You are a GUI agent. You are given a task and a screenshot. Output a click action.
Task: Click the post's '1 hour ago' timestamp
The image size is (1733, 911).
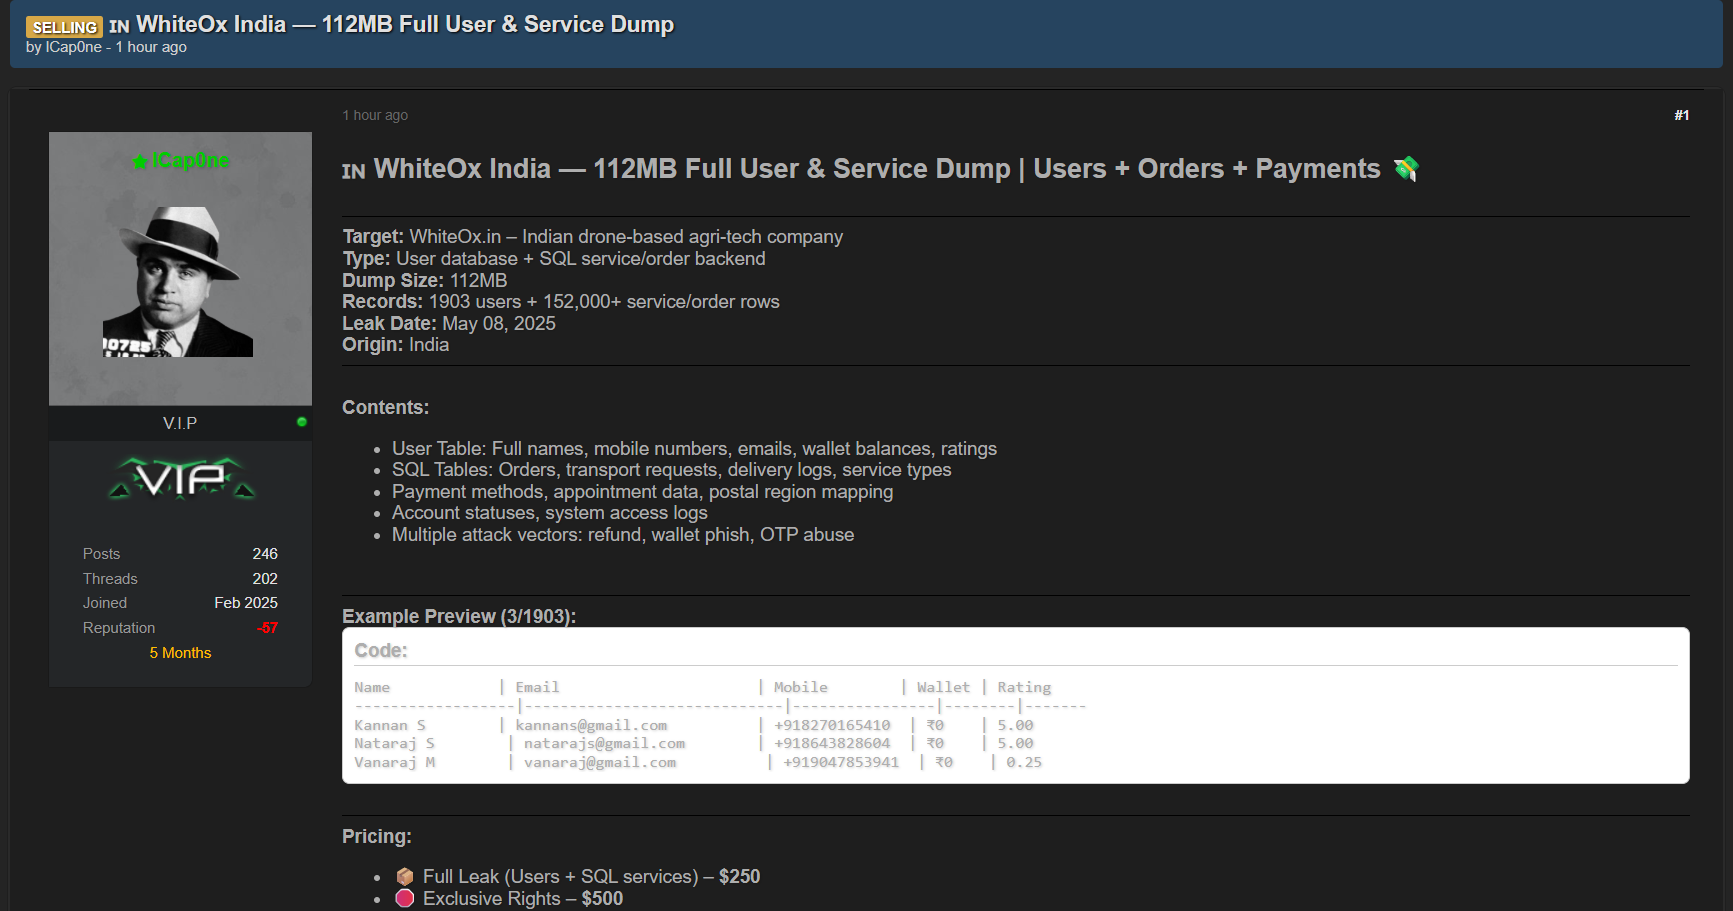tap(375, 115)
